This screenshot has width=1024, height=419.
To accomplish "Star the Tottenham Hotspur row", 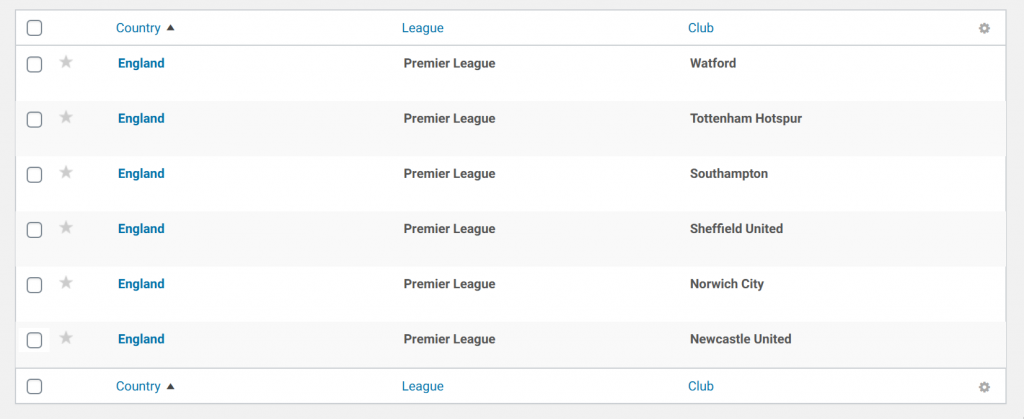I will tap(66, 117).
